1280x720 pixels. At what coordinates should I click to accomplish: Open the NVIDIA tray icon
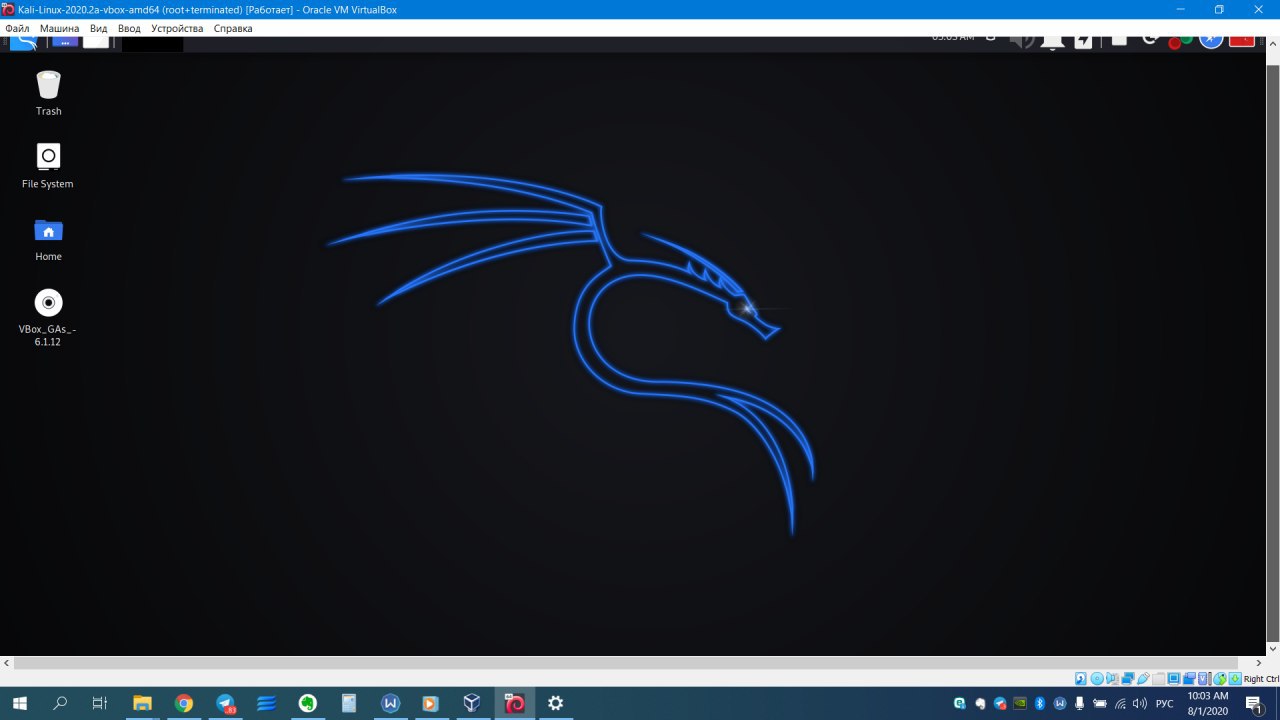pyautogui.click(x=1020, y=703)
